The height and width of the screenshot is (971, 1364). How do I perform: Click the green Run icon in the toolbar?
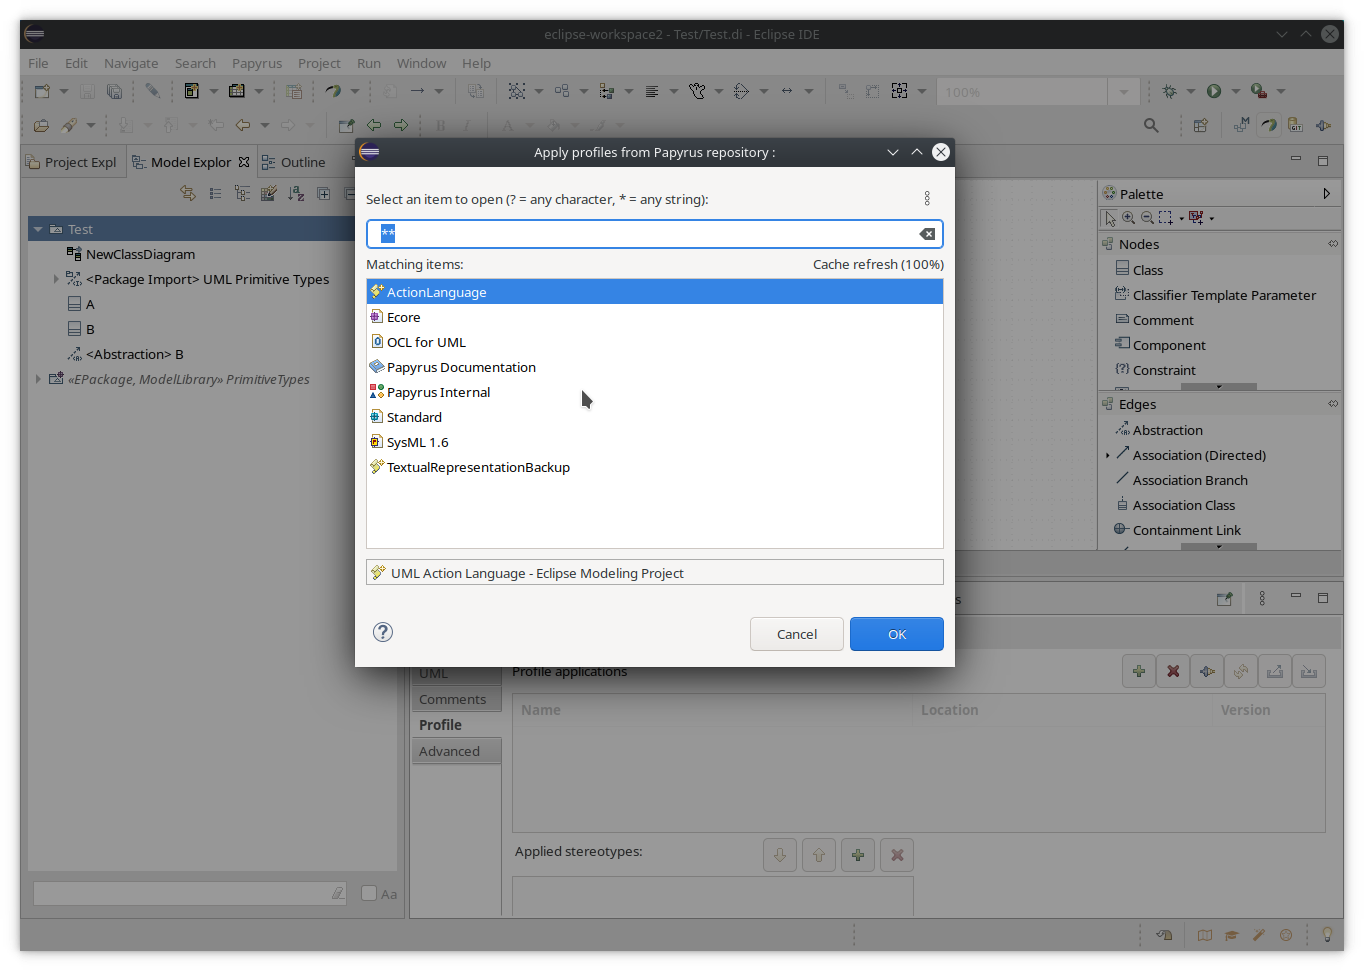(1214, 91)
